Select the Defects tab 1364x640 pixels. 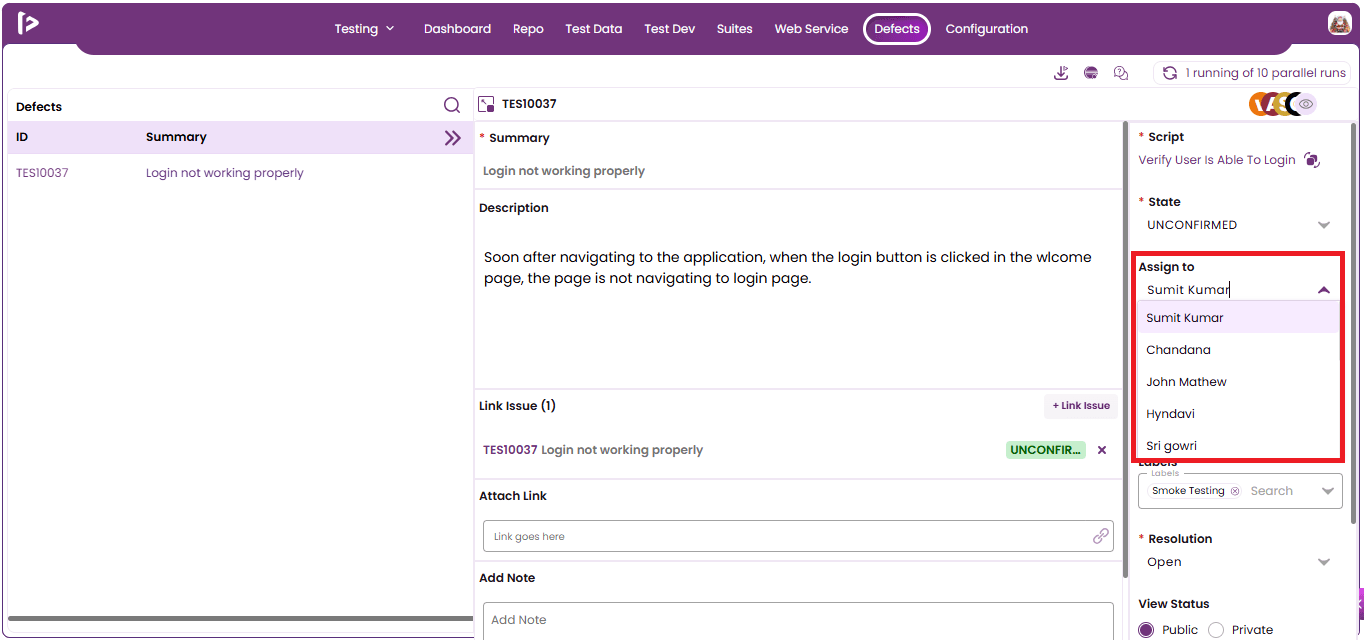pos(897,29)
